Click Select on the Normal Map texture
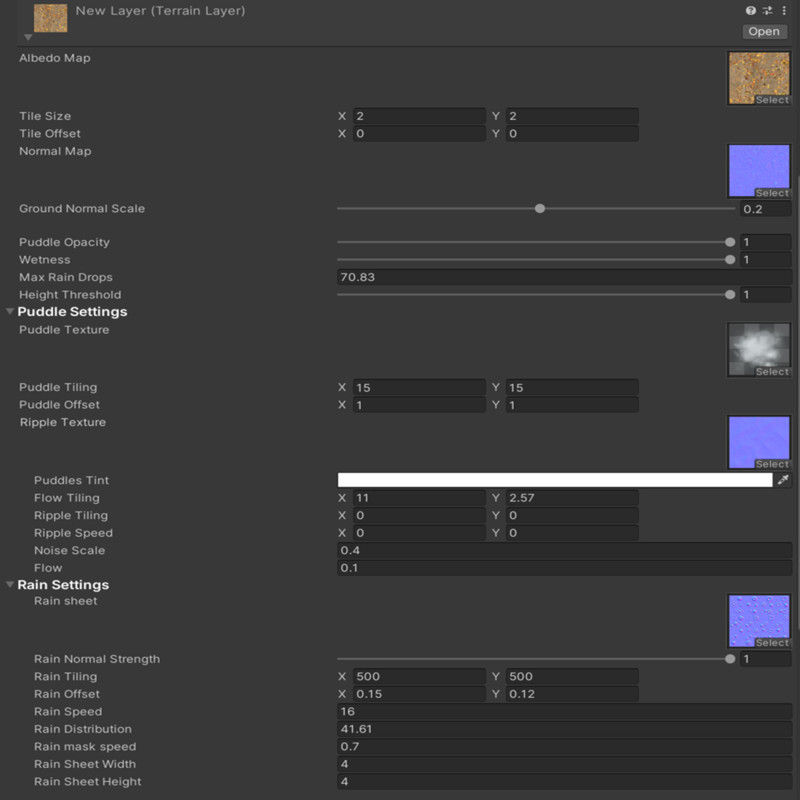 [772, 193]
